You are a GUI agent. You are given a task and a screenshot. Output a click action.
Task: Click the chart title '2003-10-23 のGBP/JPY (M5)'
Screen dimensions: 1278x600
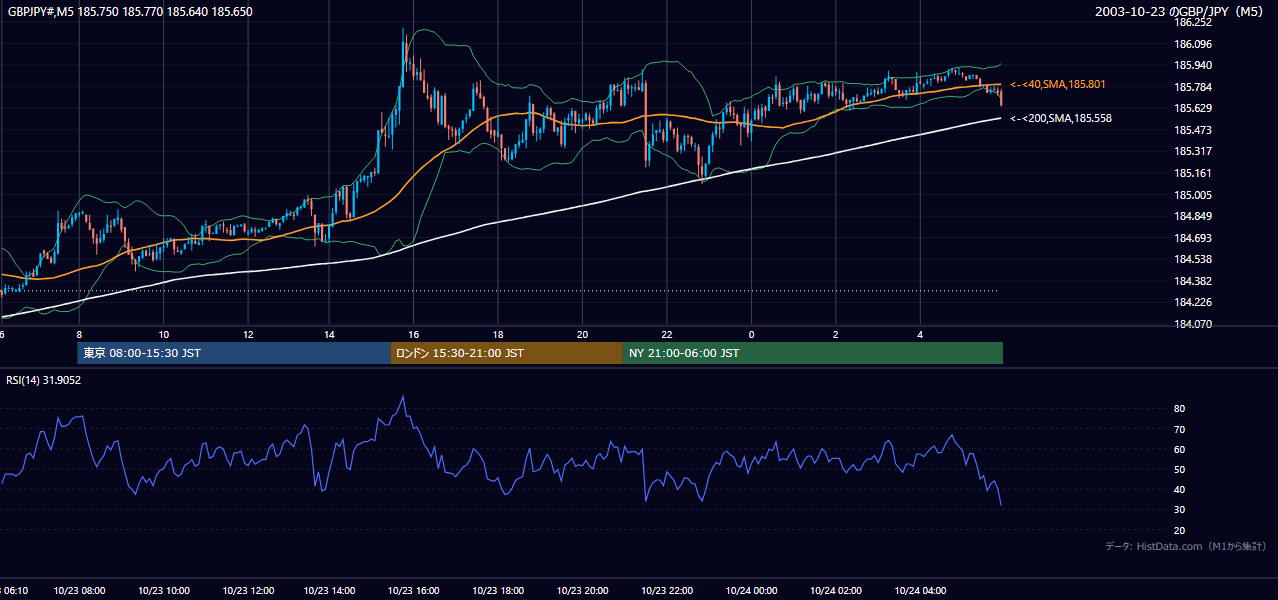(x=1181, y=12)
